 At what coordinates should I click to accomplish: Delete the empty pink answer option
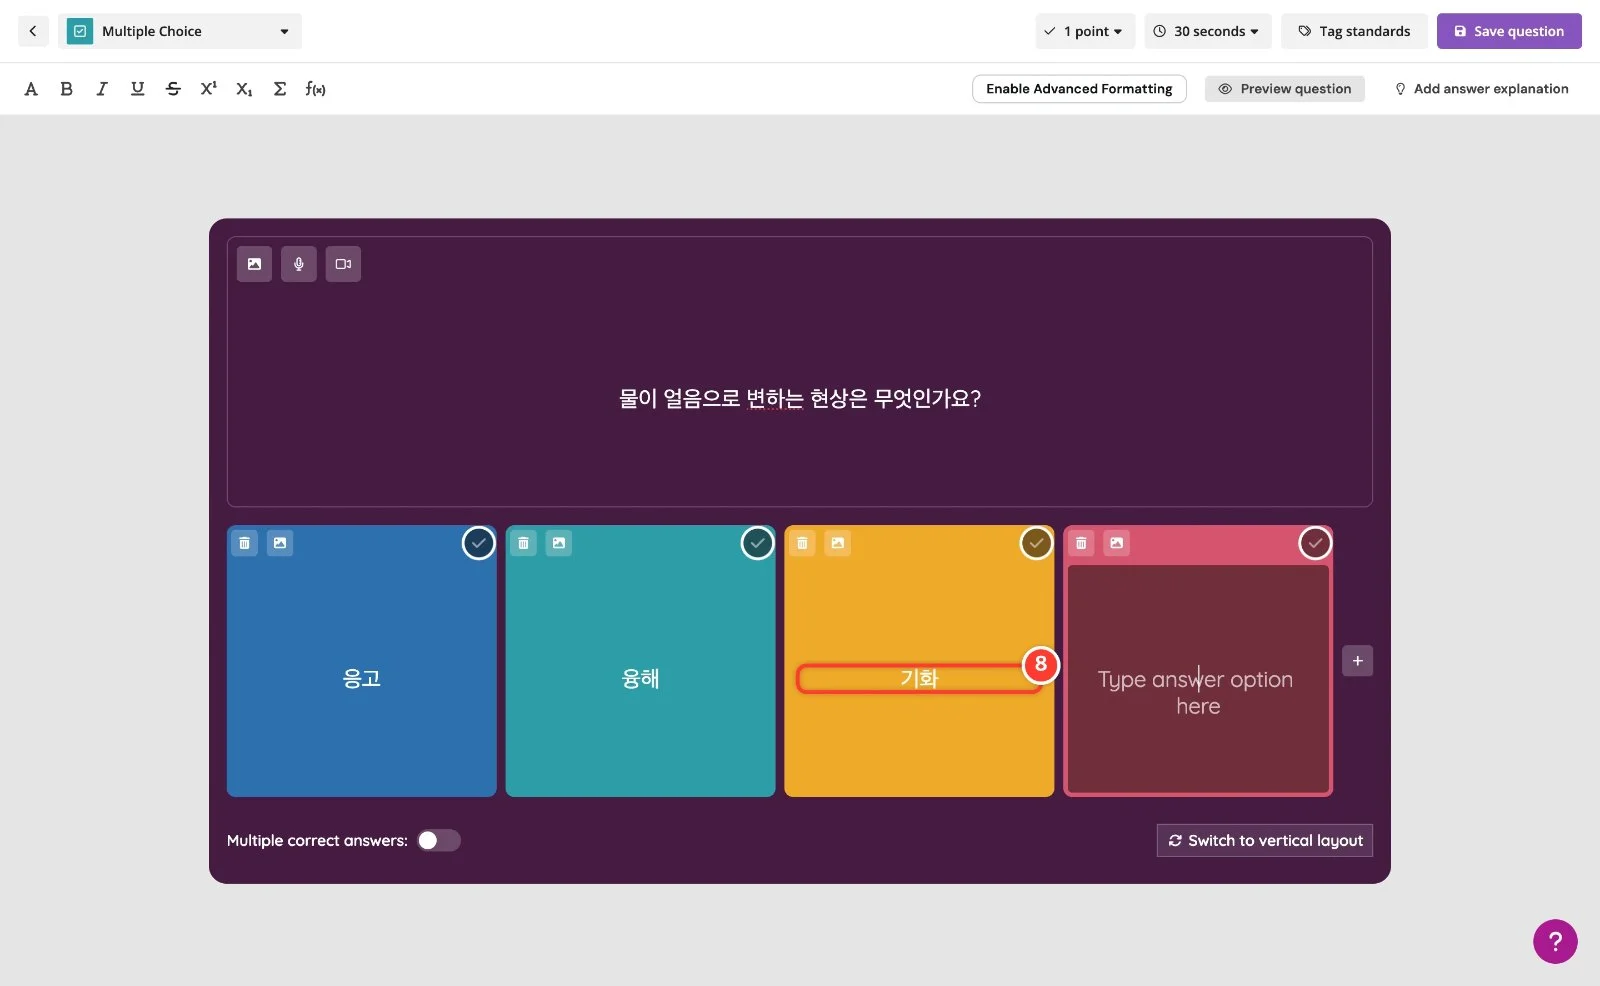(1081, 543)
